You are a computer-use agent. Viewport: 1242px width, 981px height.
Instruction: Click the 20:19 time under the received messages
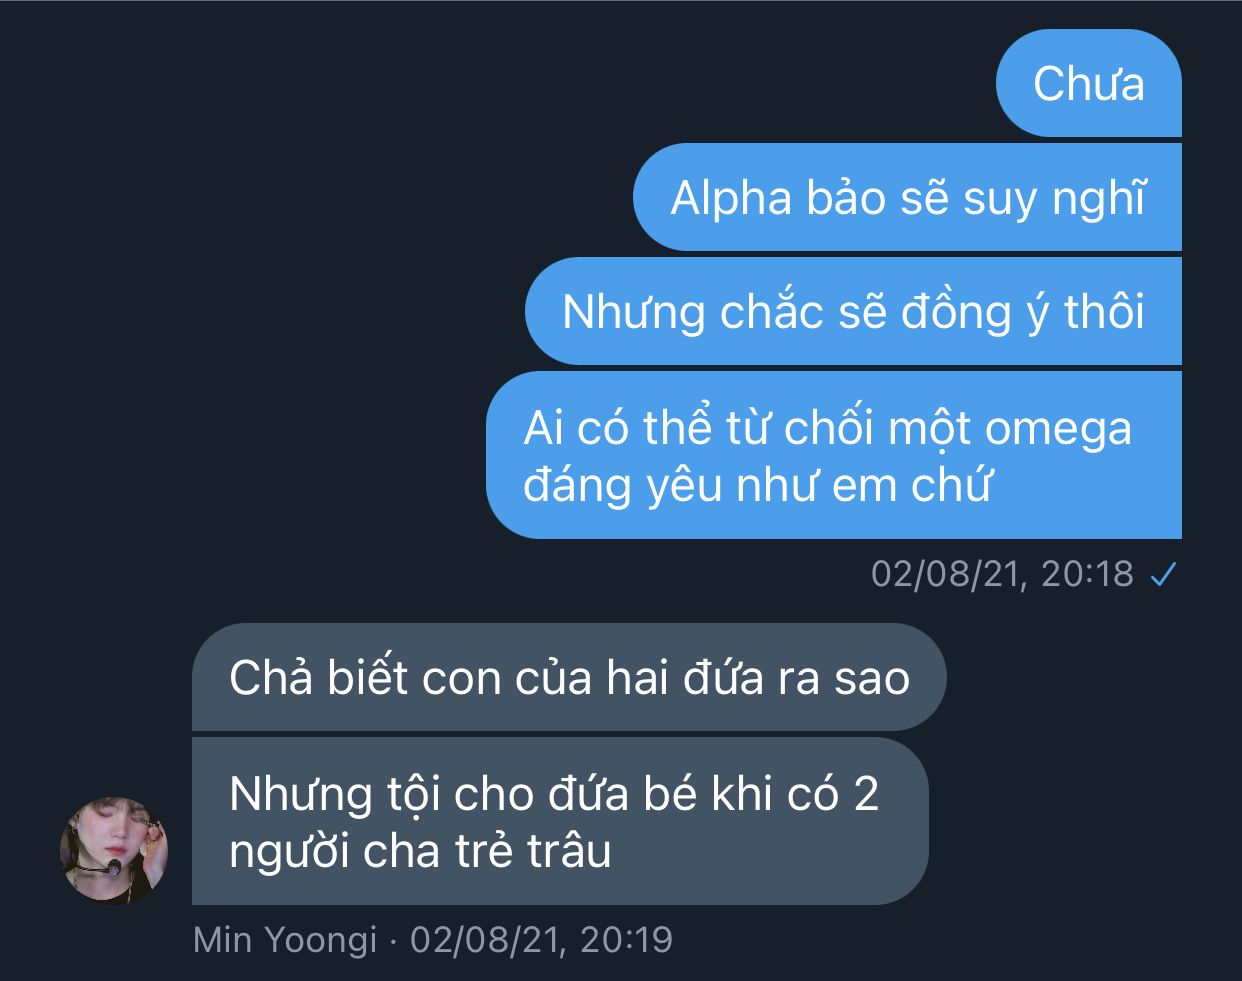(626, 940)
